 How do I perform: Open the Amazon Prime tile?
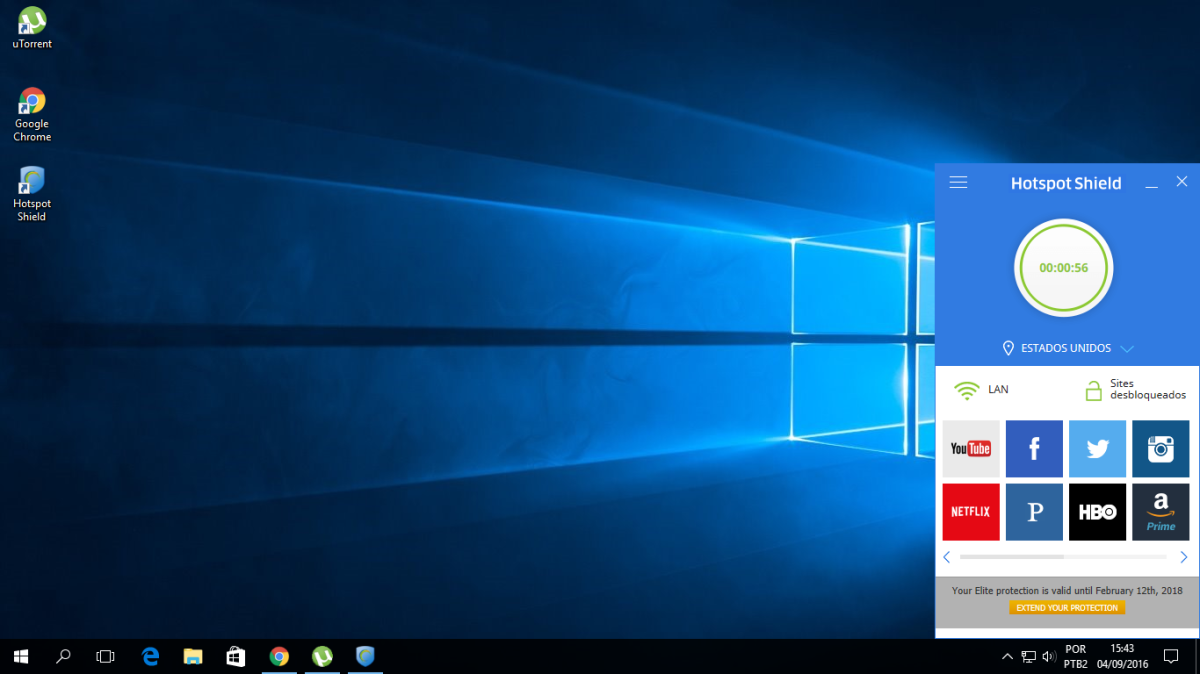click(1161, 512)
